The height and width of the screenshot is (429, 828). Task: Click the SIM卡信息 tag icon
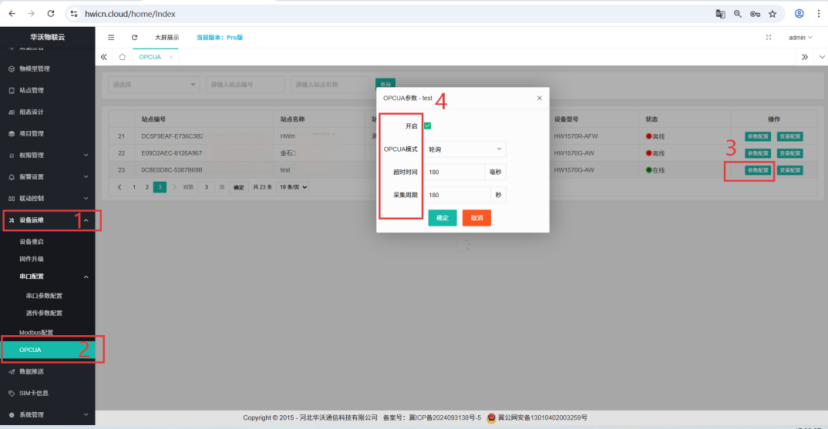pyautogui.click(x=12, y=394)
